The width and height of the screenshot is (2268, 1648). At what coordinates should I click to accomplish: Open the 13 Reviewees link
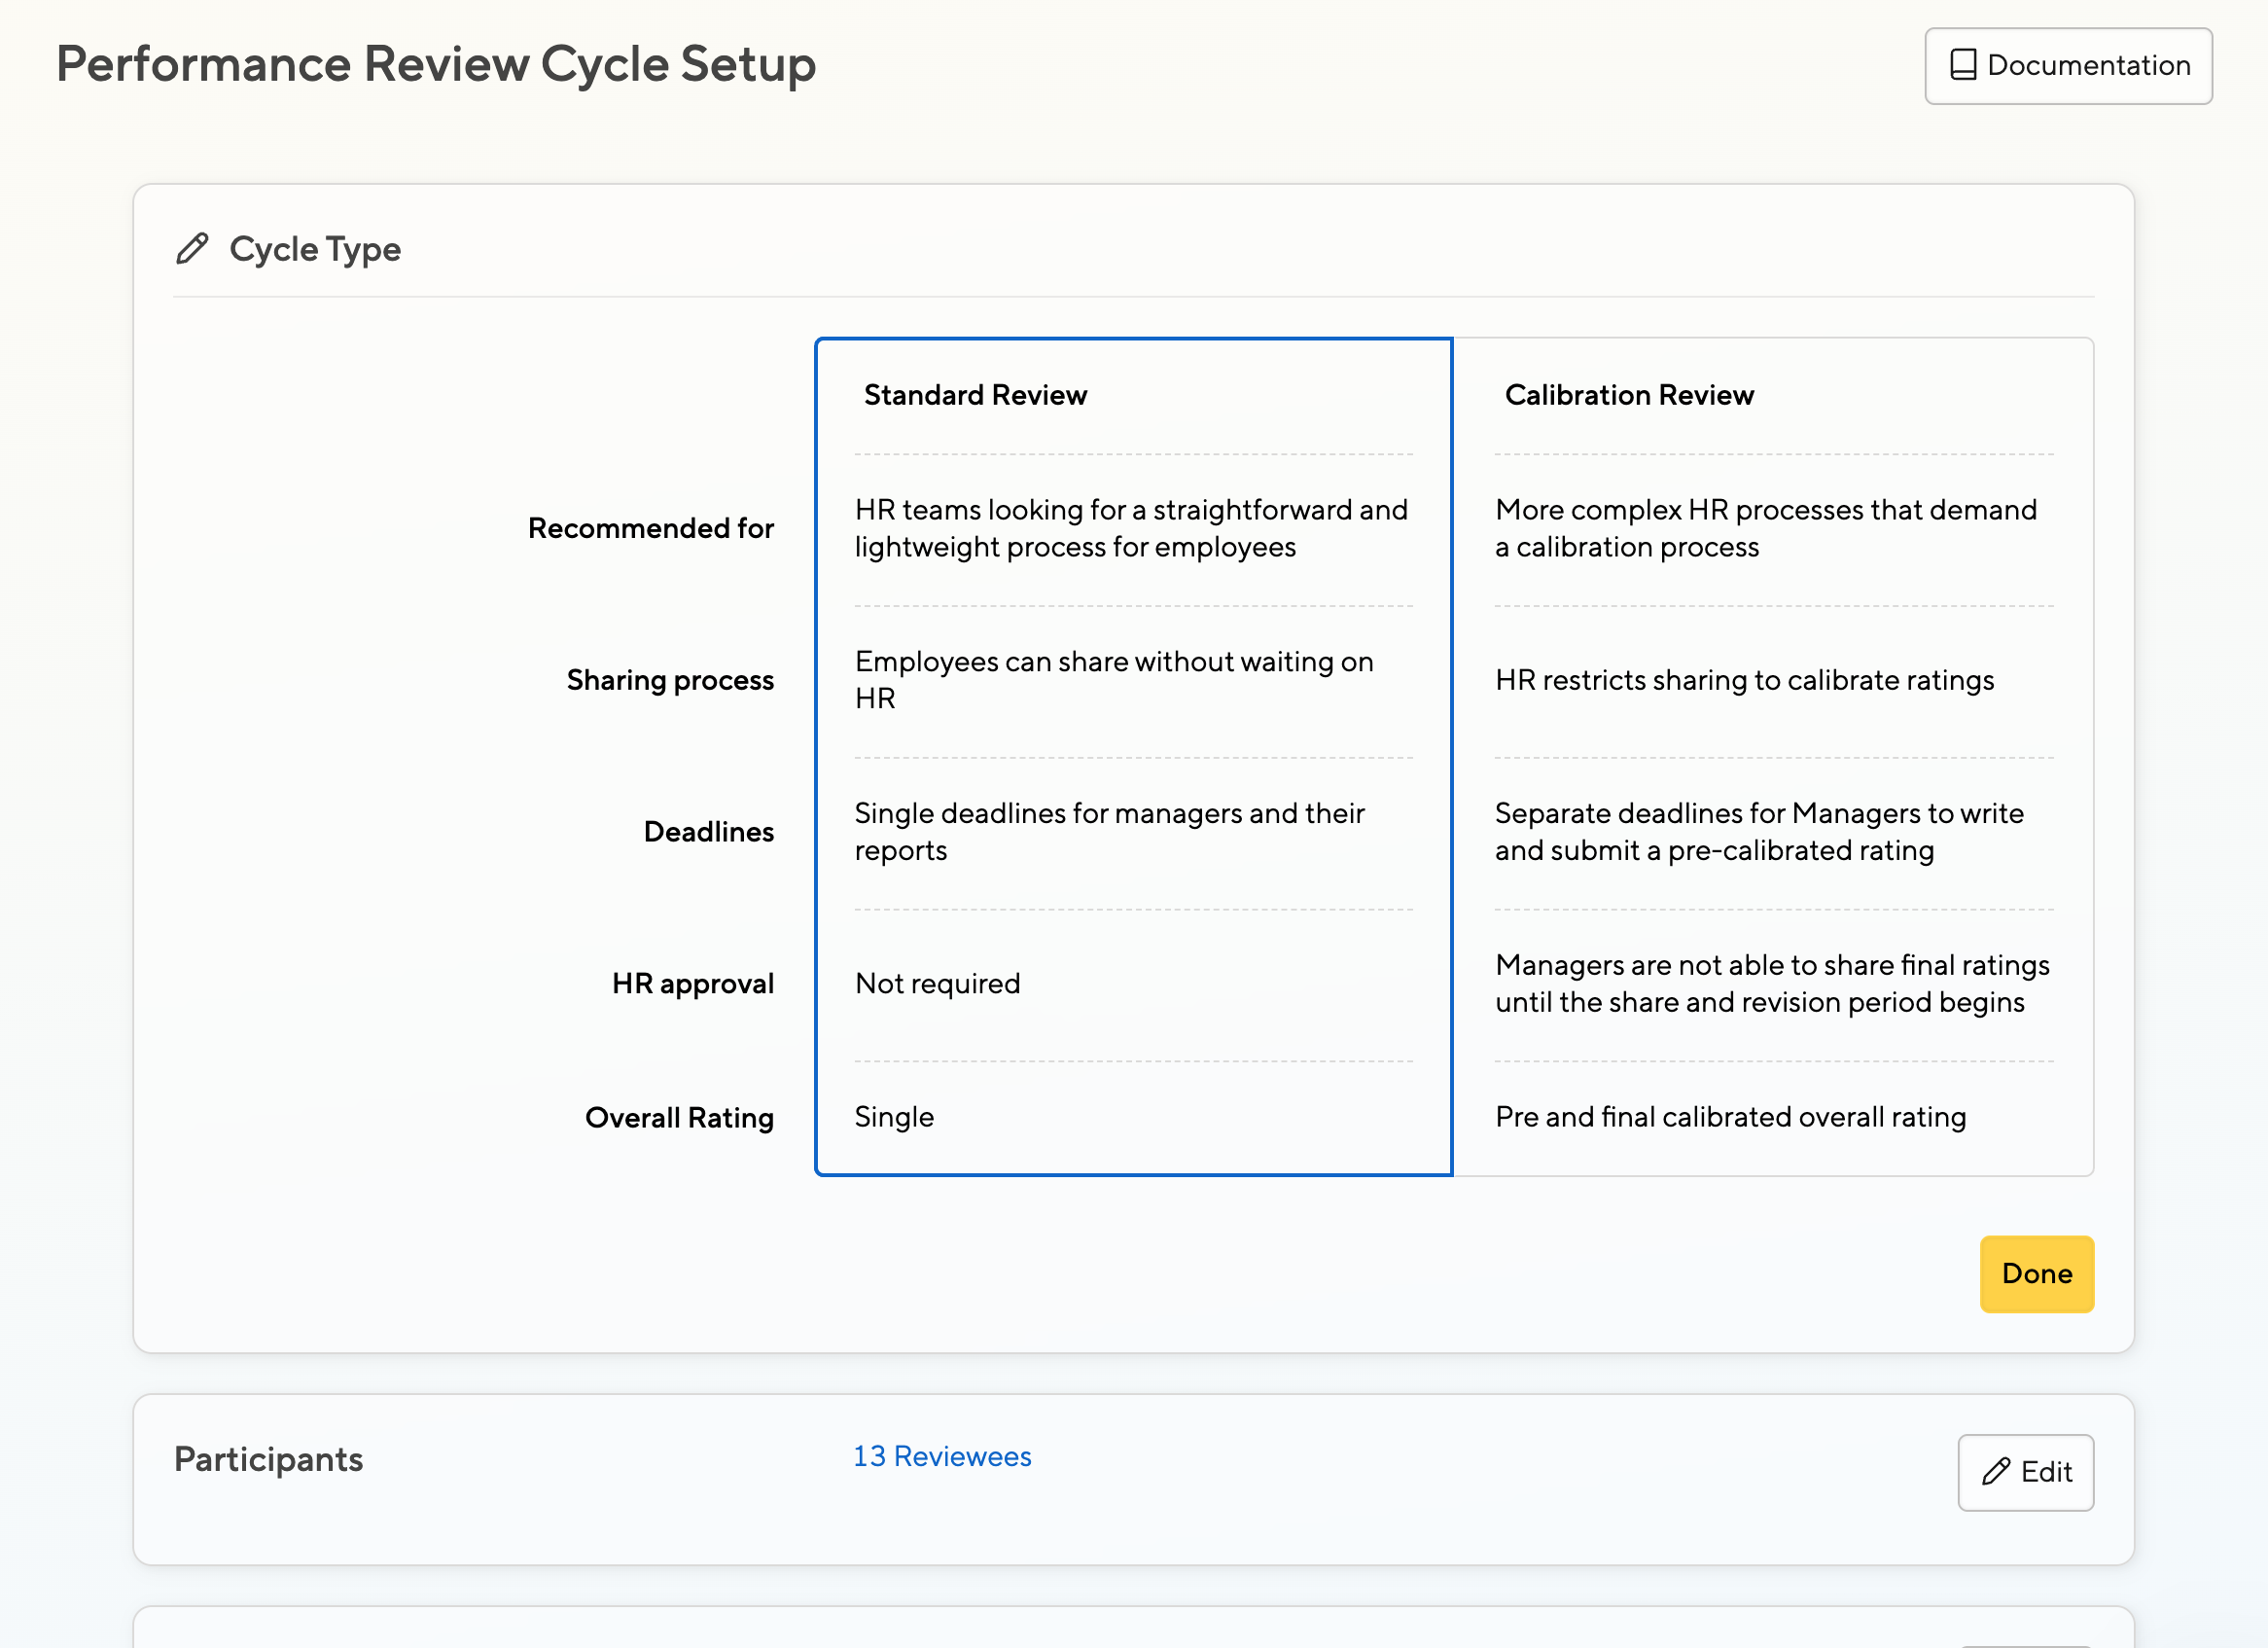pyautogui.click(x=941, y=1456)
